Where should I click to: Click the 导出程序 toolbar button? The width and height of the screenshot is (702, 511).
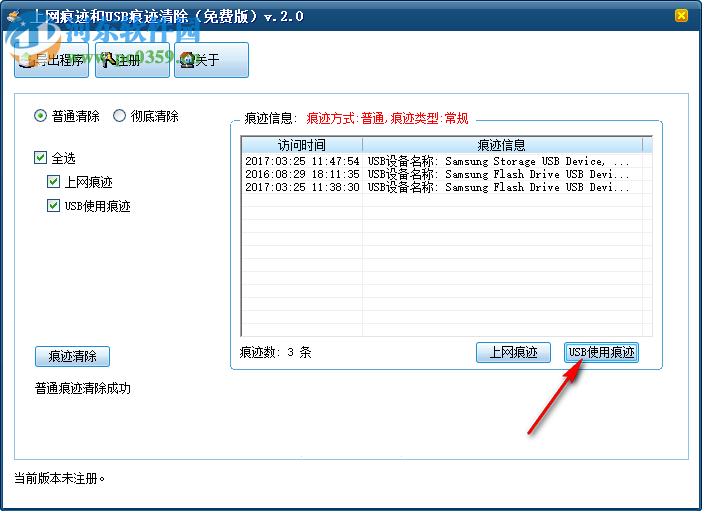pyautogui.click(x=51, y=60)
